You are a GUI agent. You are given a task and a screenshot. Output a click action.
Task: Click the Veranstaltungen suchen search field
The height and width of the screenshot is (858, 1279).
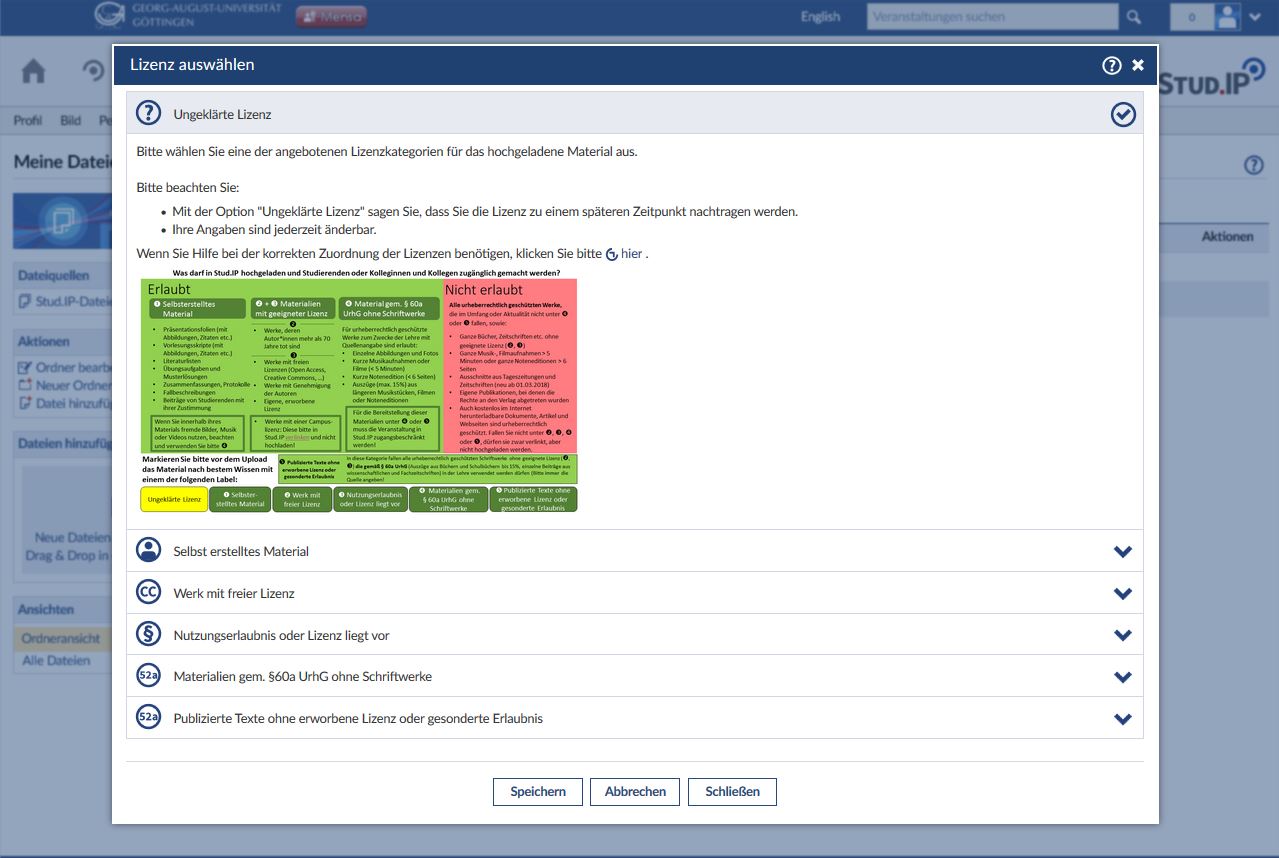(x=992, y=17)
